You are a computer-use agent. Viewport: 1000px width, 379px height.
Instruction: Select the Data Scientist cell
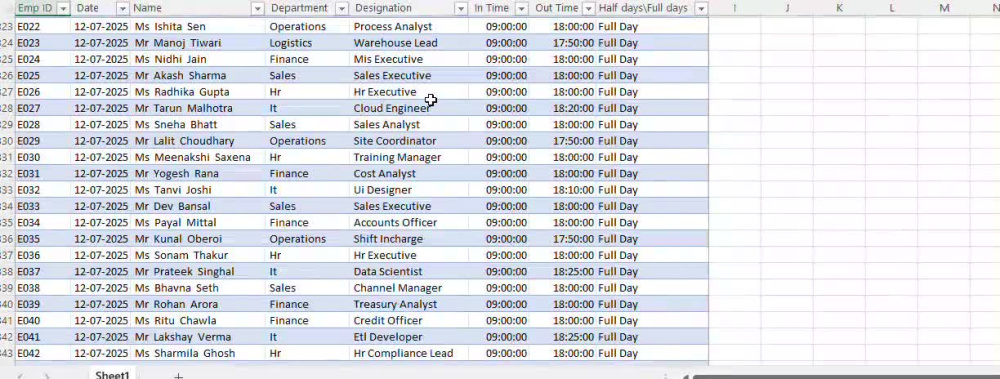[409, 272]
